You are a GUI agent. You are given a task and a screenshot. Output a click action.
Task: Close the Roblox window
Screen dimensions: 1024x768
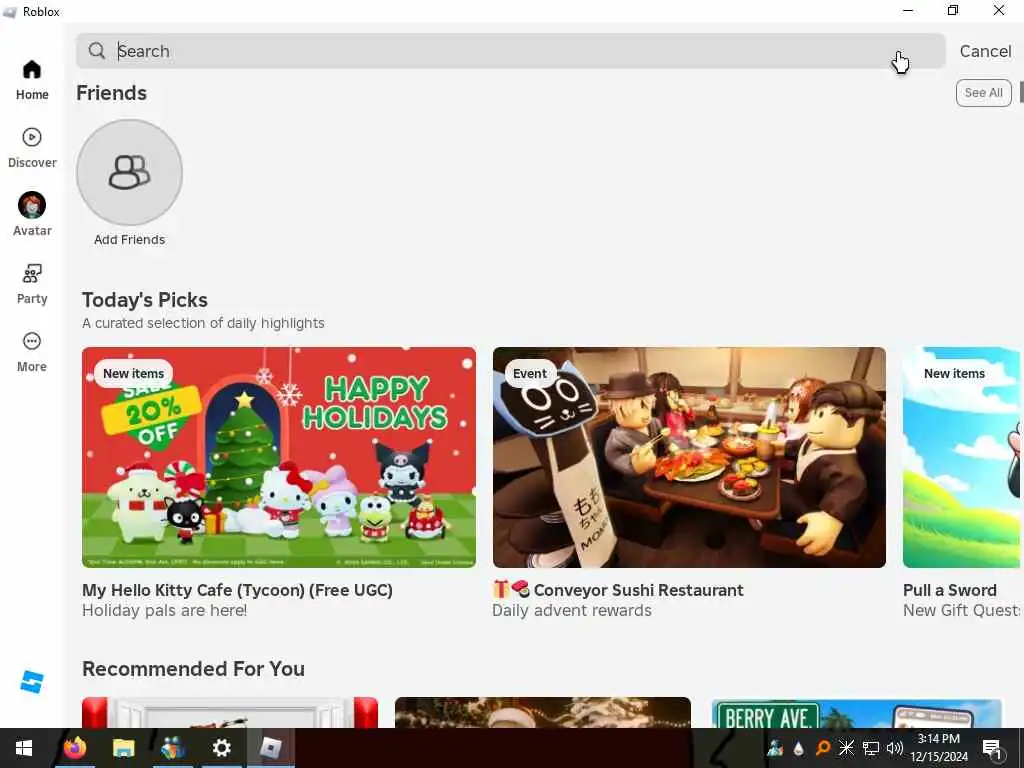(999, 10)
